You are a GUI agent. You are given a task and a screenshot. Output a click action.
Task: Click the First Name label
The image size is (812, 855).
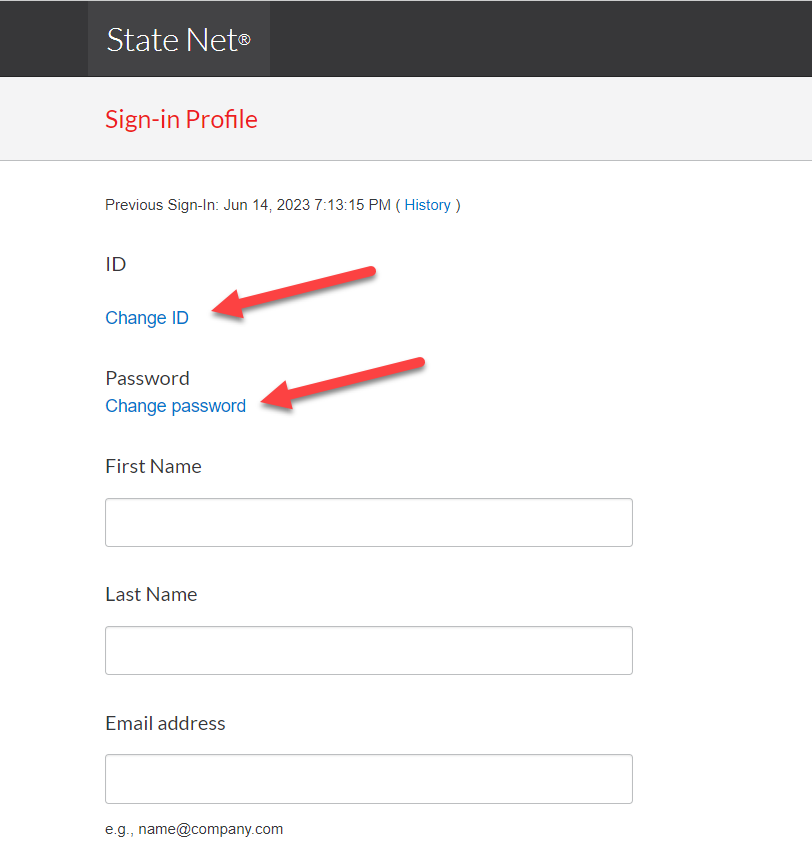153,466
